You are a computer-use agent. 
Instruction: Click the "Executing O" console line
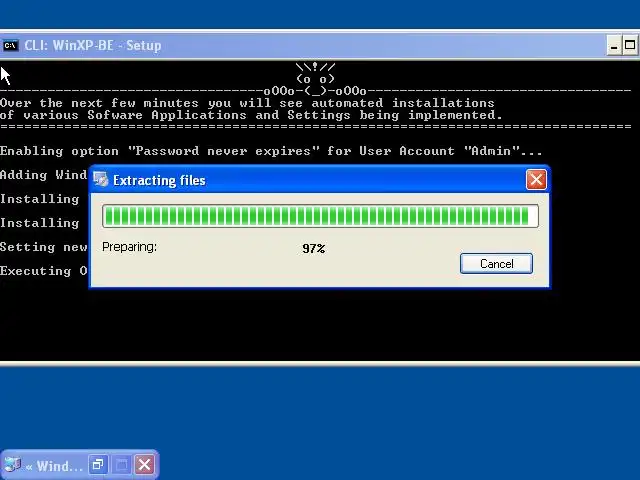point(44,271)
